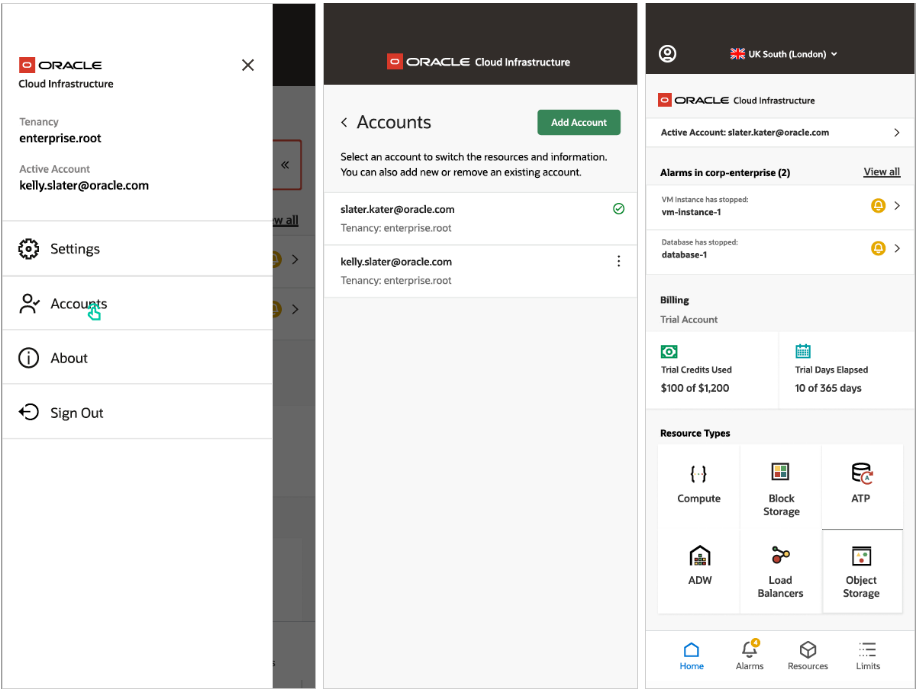916x690 pixels.
Task: Select the checkmark on slater.kater account
Action: (619, 209)
